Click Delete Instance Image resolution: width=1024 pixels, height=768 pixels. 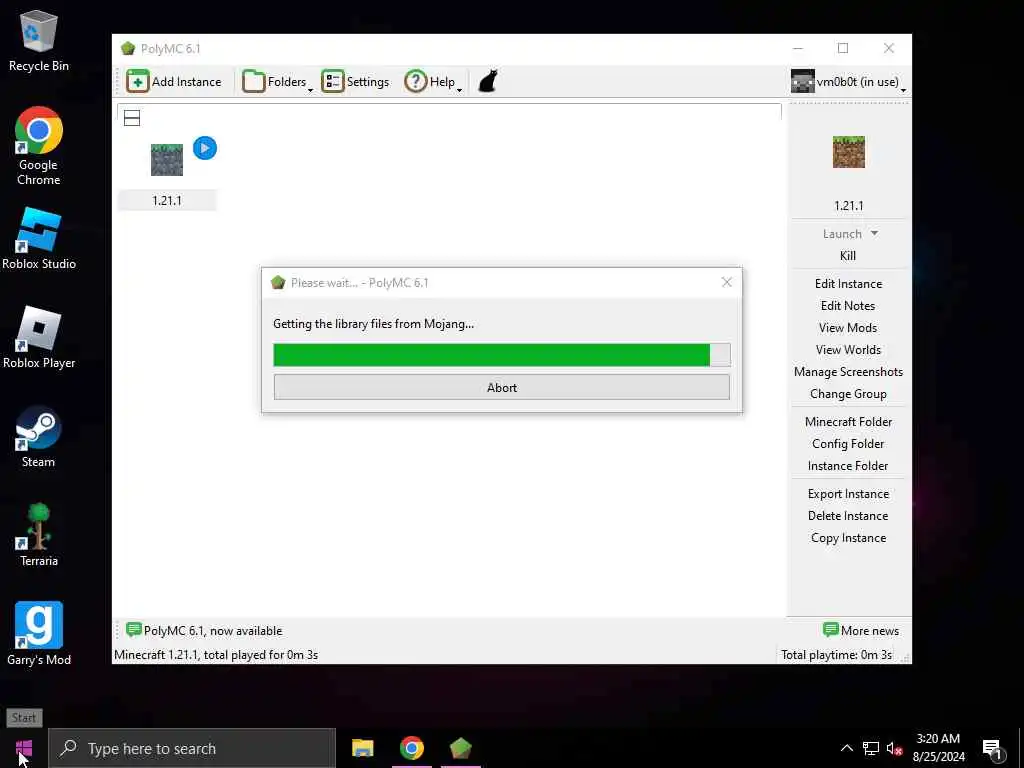click(848, 516)
